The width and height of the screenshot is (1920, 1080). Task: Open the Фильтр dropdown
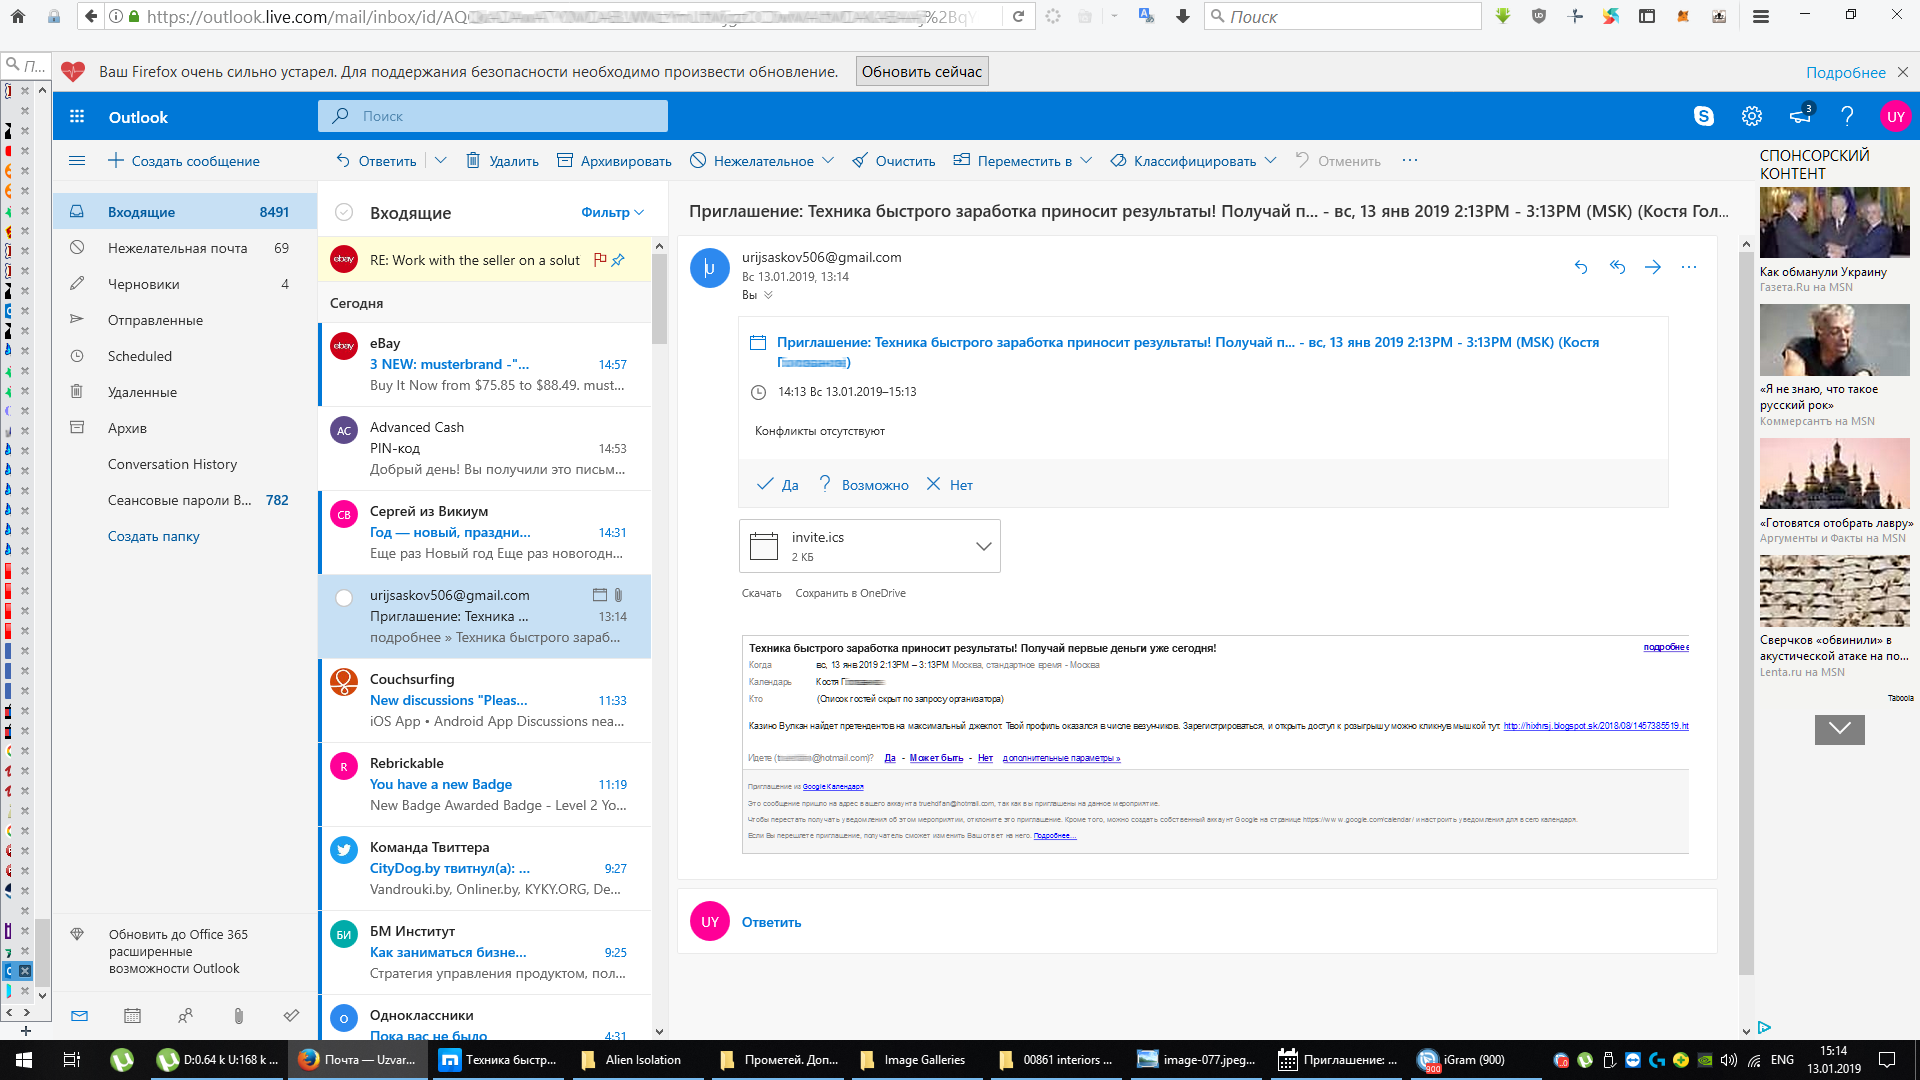pyautogui.click(x=612, y=212)
